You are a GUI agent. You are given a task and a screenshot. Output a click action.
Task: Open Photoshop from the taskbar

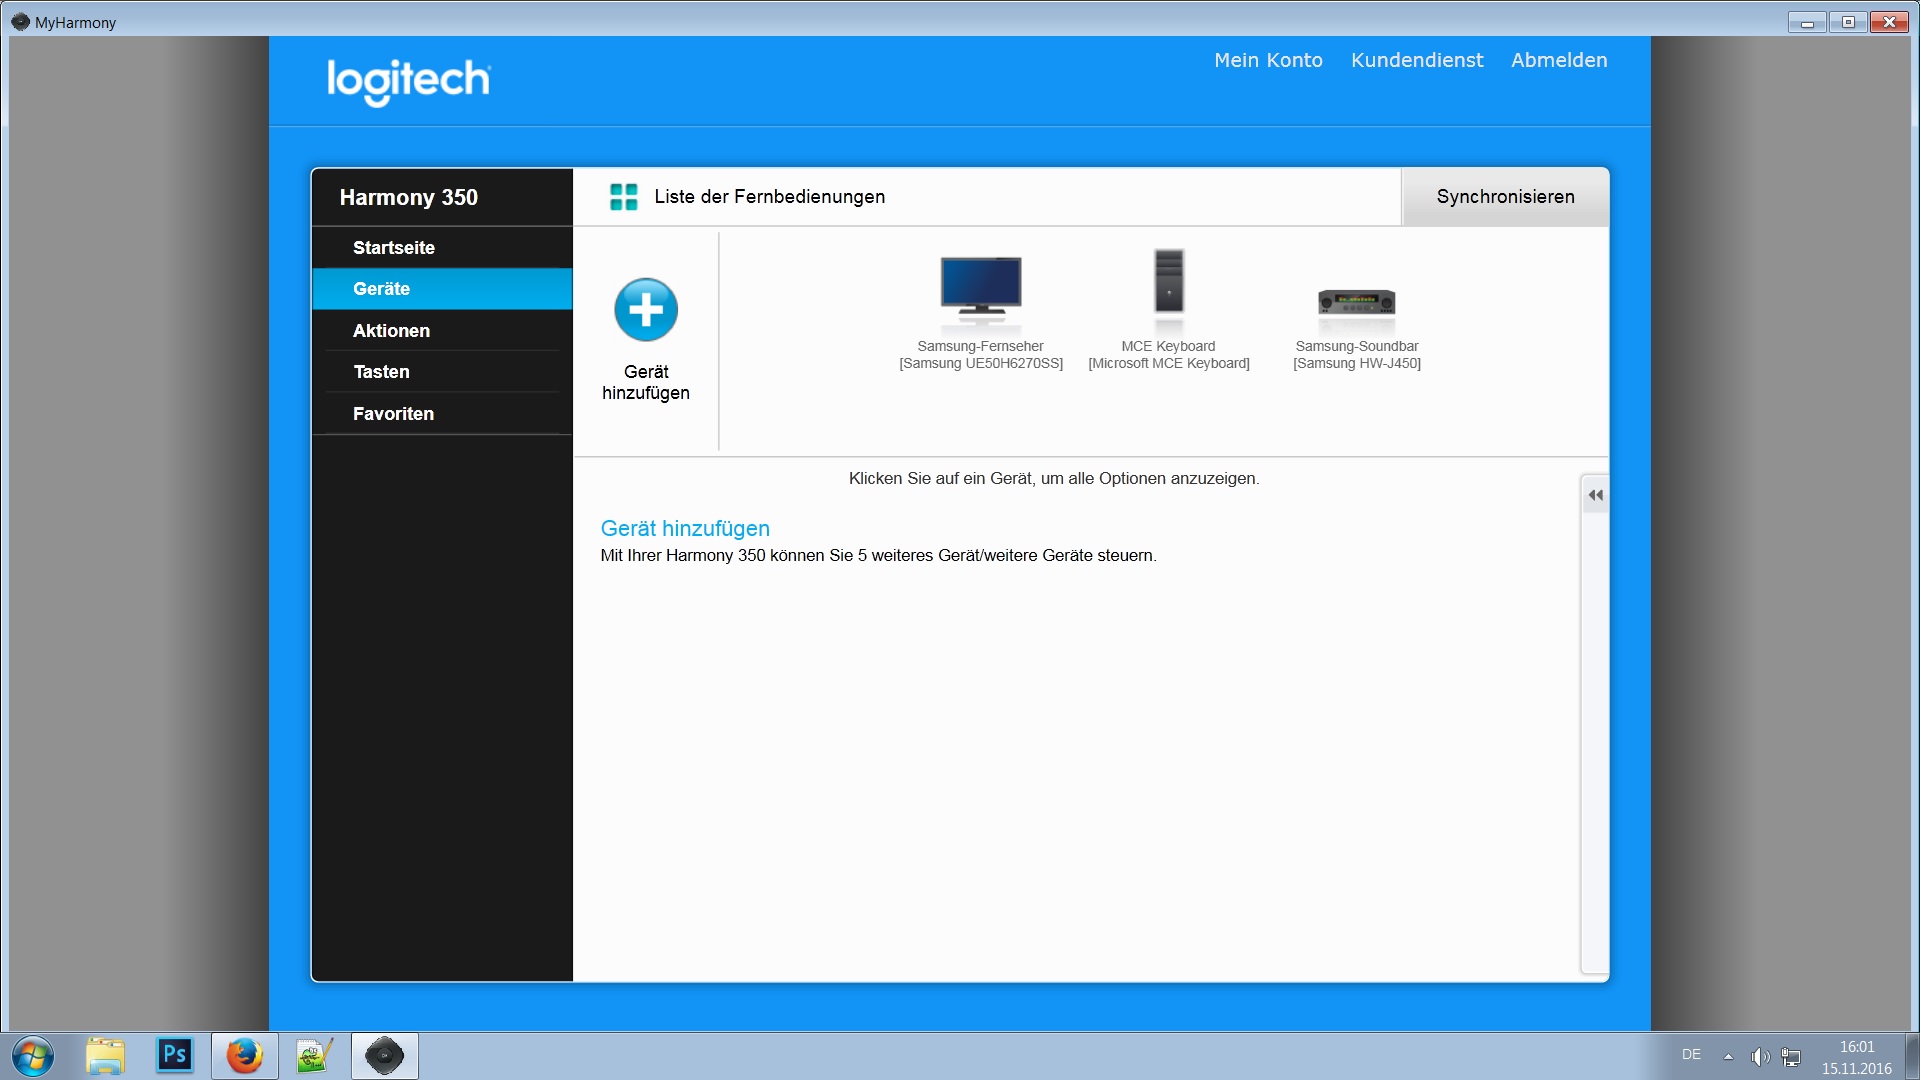[x=175, y=1056]
